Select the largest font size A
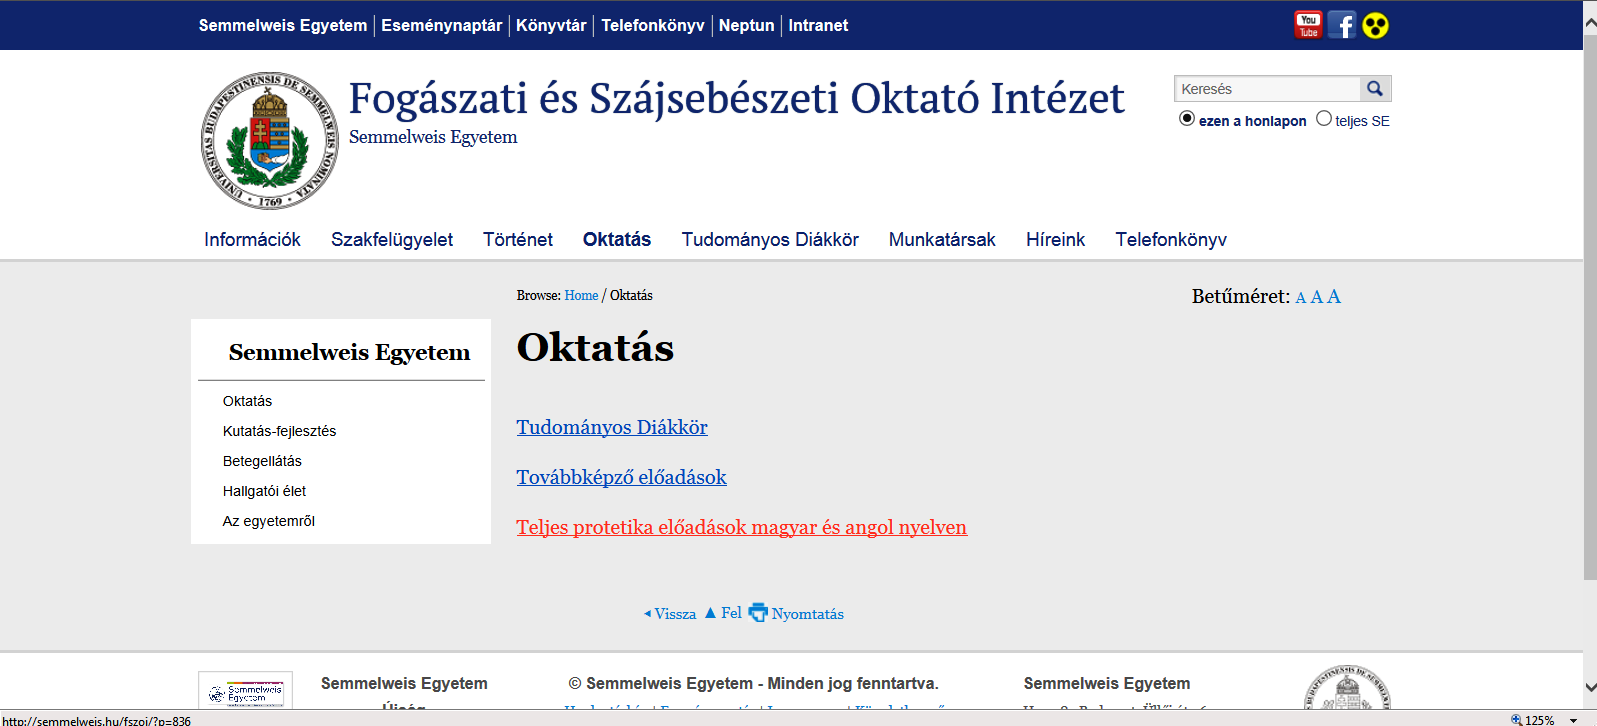This screenshot has width=1597, height=726. [x=1334, y=296]
